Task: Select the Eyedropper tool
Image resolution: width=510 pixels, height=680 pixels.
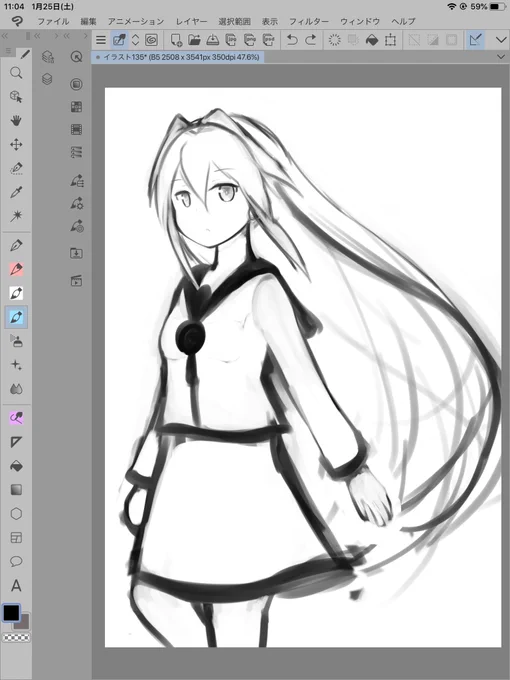Action: [x=16, y=192]
